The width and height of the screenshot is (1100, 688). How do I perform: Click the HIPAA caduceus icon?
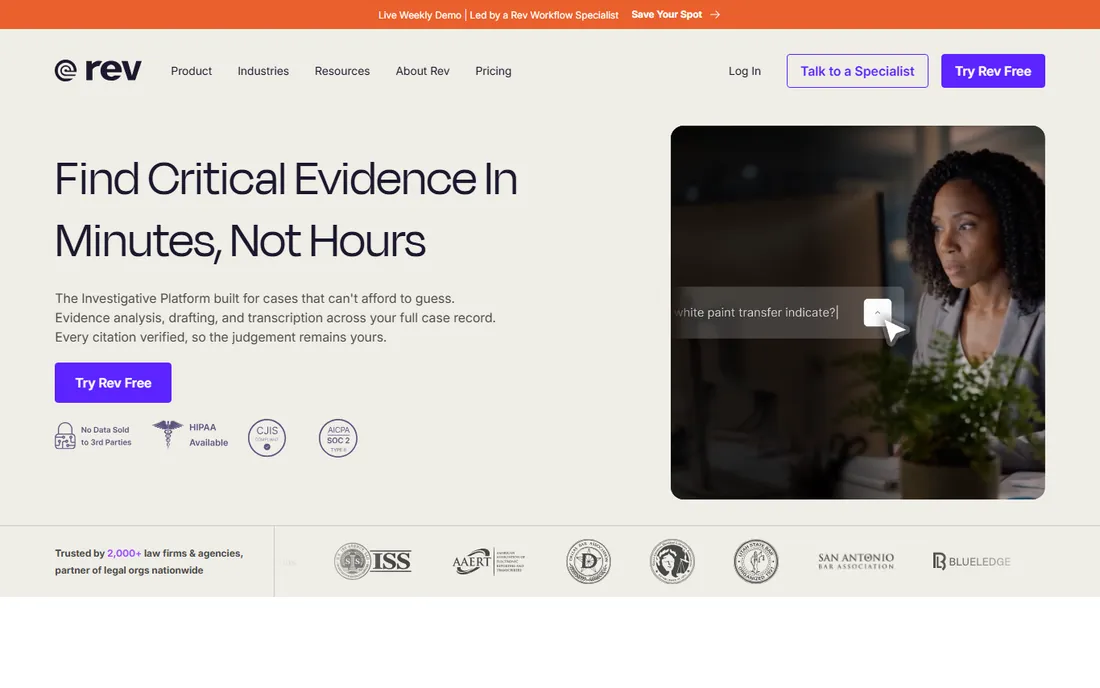tap(168, 433)
